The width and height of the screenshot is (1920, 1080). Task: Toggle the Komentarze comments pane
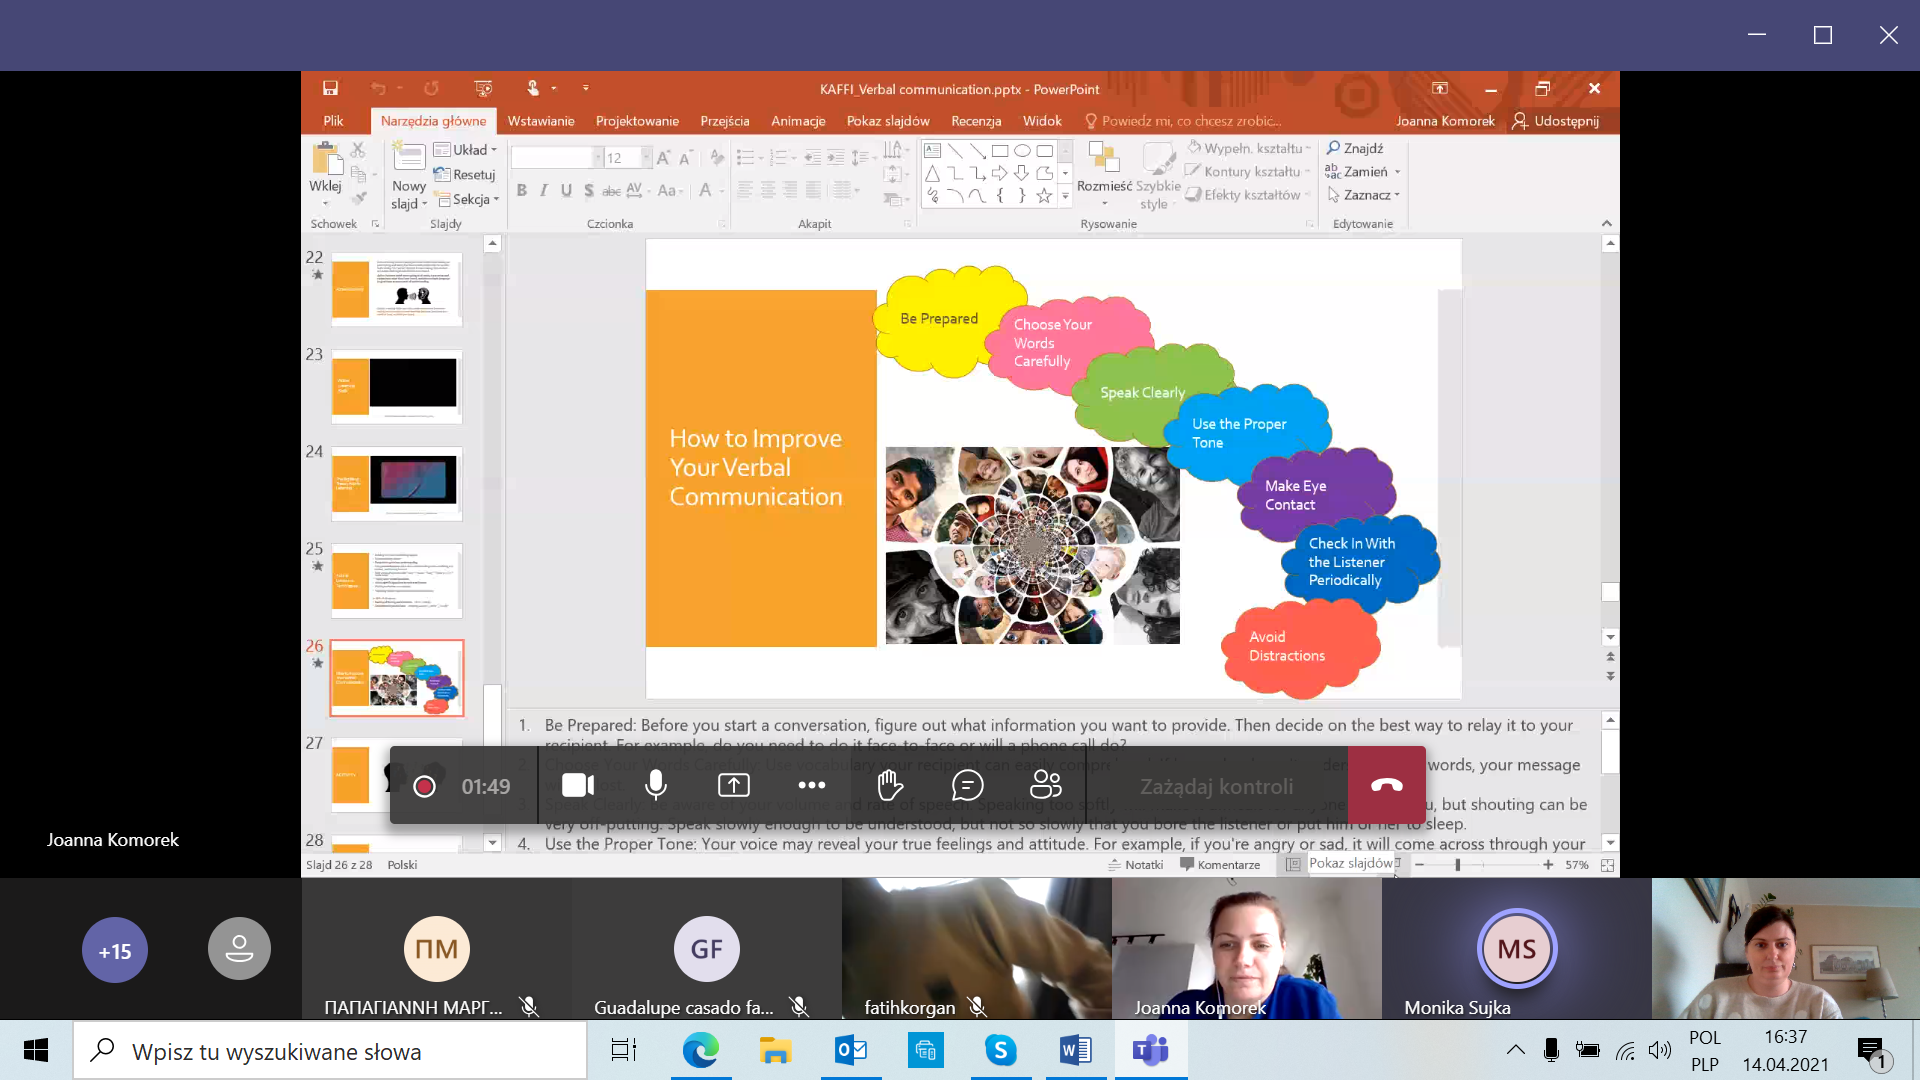click(1220, 865)
